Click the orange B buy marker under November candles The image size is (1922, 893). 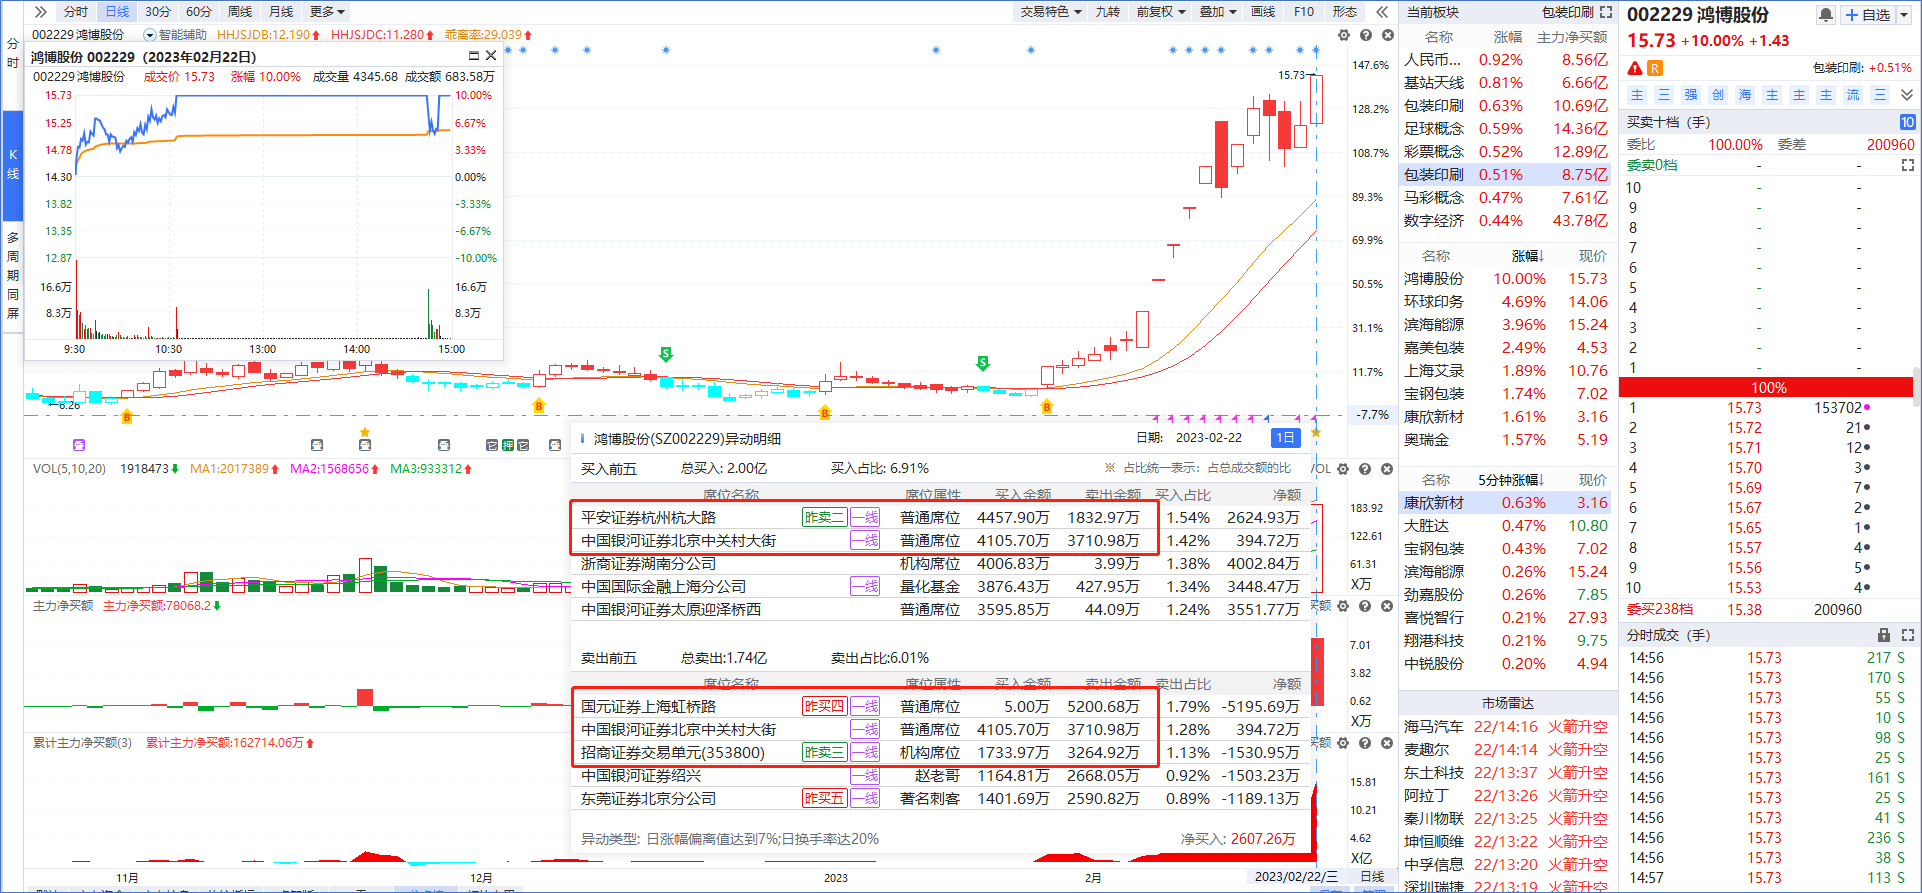pos(127,416)
